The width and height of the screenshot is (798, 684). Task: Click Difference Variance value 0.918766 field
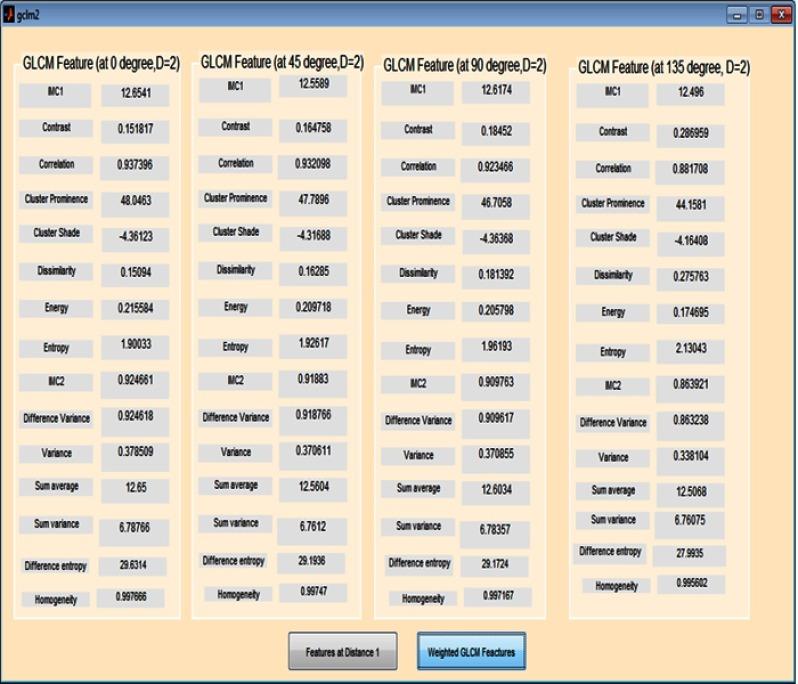click(313, 417)
